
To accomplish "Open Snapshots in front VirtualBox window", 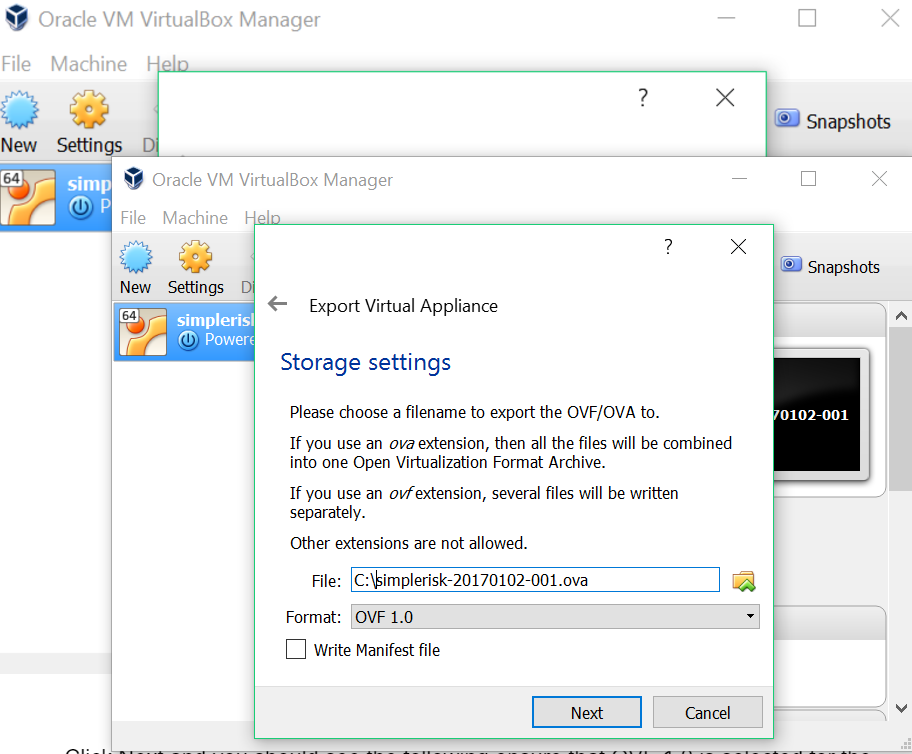I will click(831, 266).
